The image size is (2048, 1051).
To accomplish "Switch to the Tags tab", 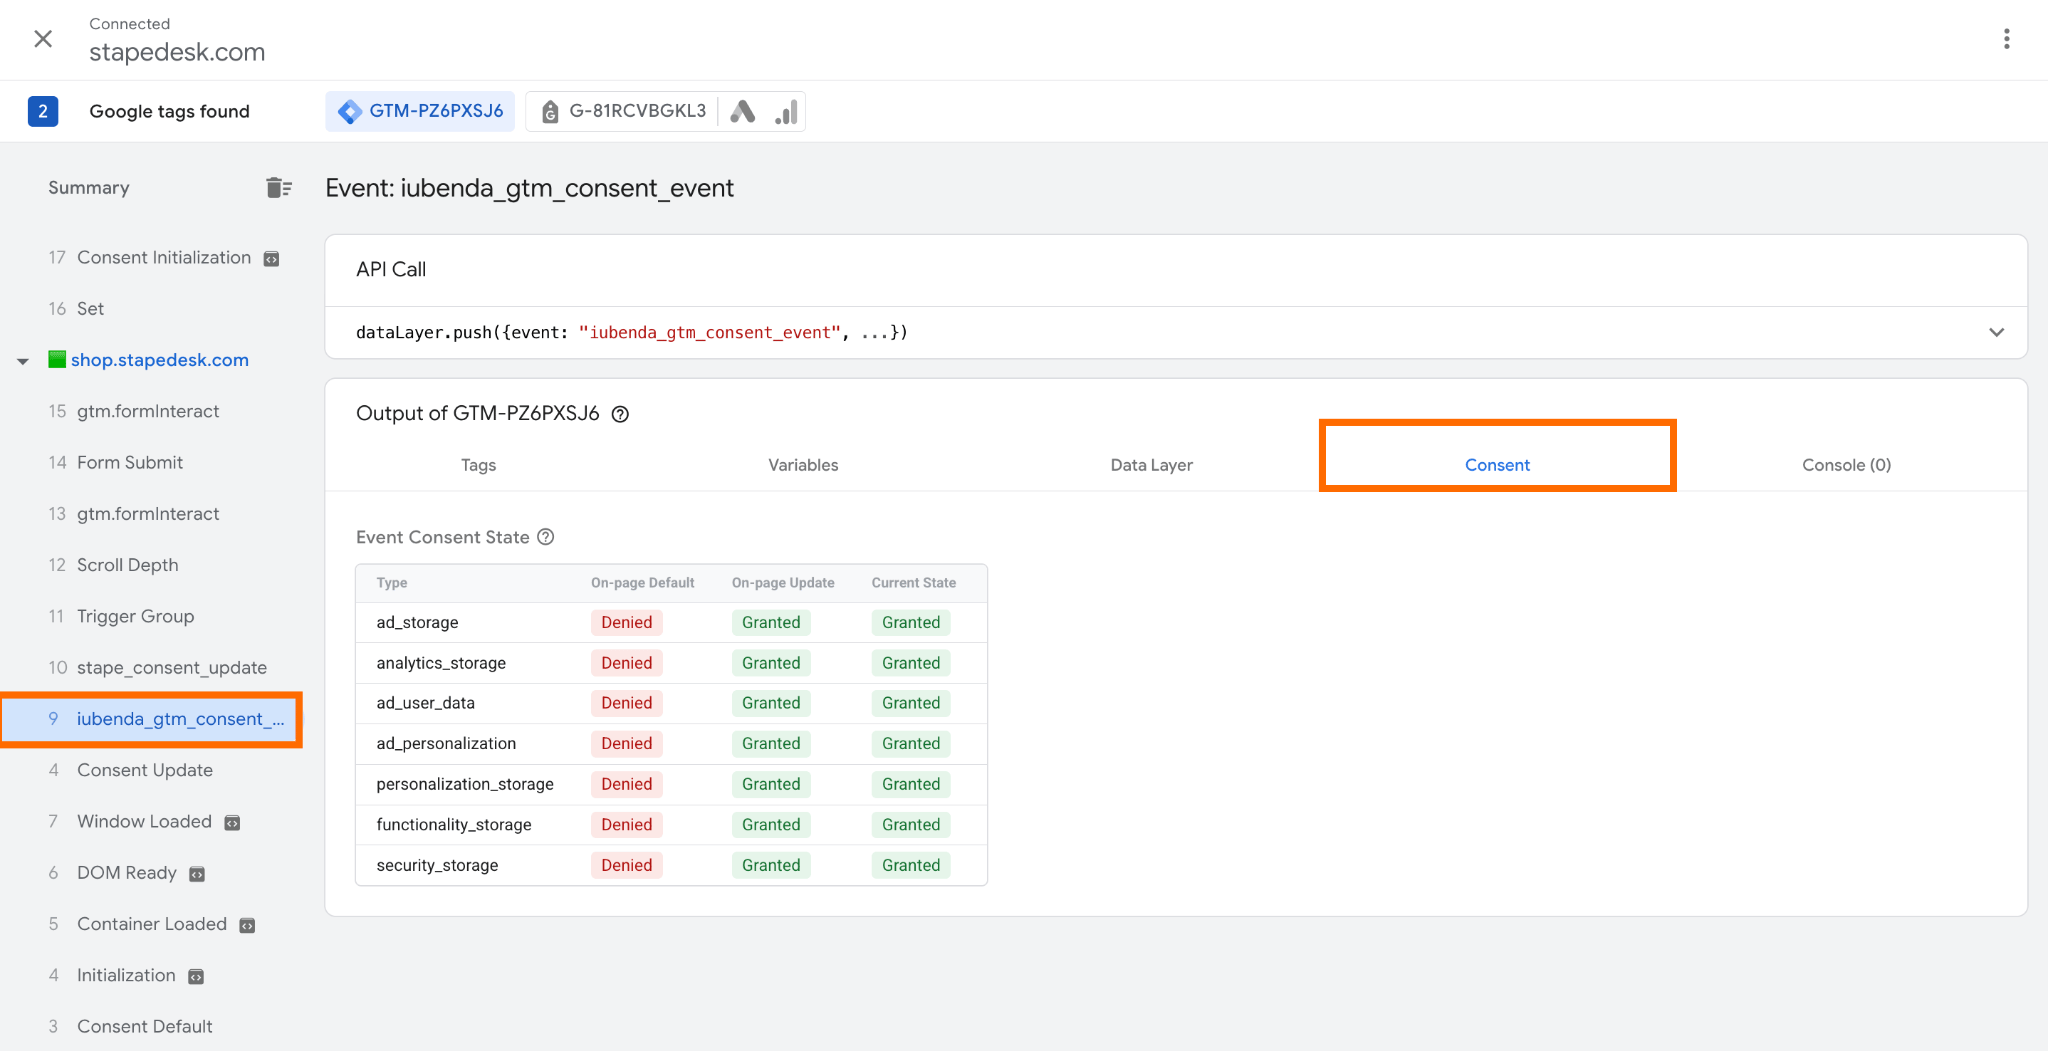I will point(478,465).
